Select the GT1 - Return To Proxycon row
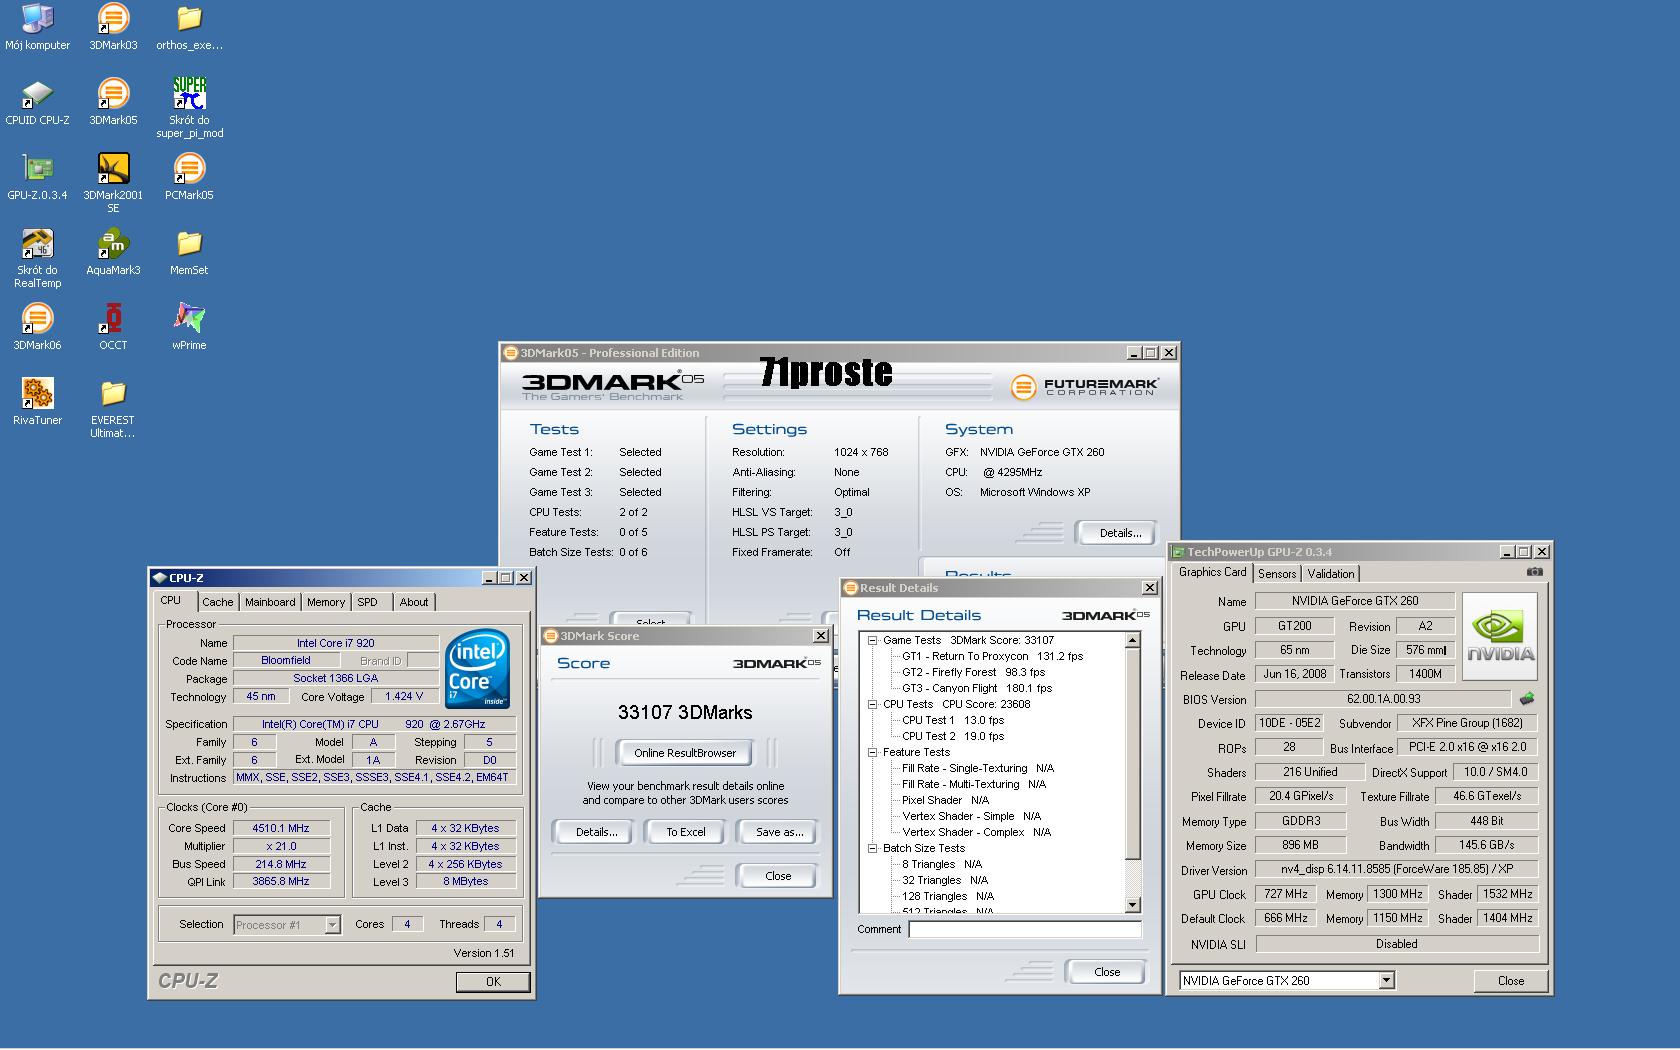 point(992,656)
